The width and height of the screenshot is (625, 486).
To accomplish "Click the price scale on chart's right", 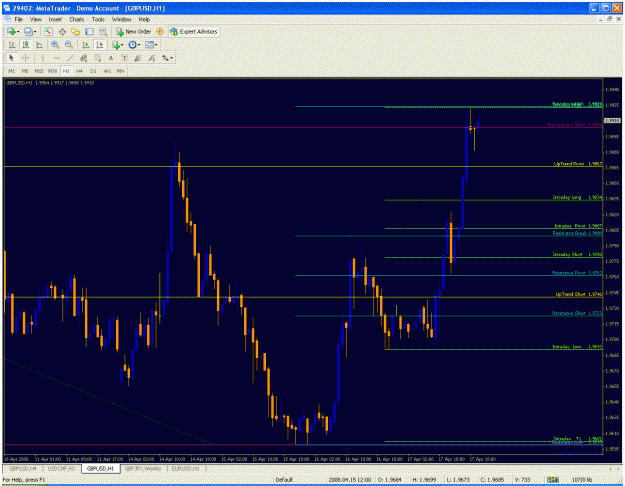I will [612, 266].
